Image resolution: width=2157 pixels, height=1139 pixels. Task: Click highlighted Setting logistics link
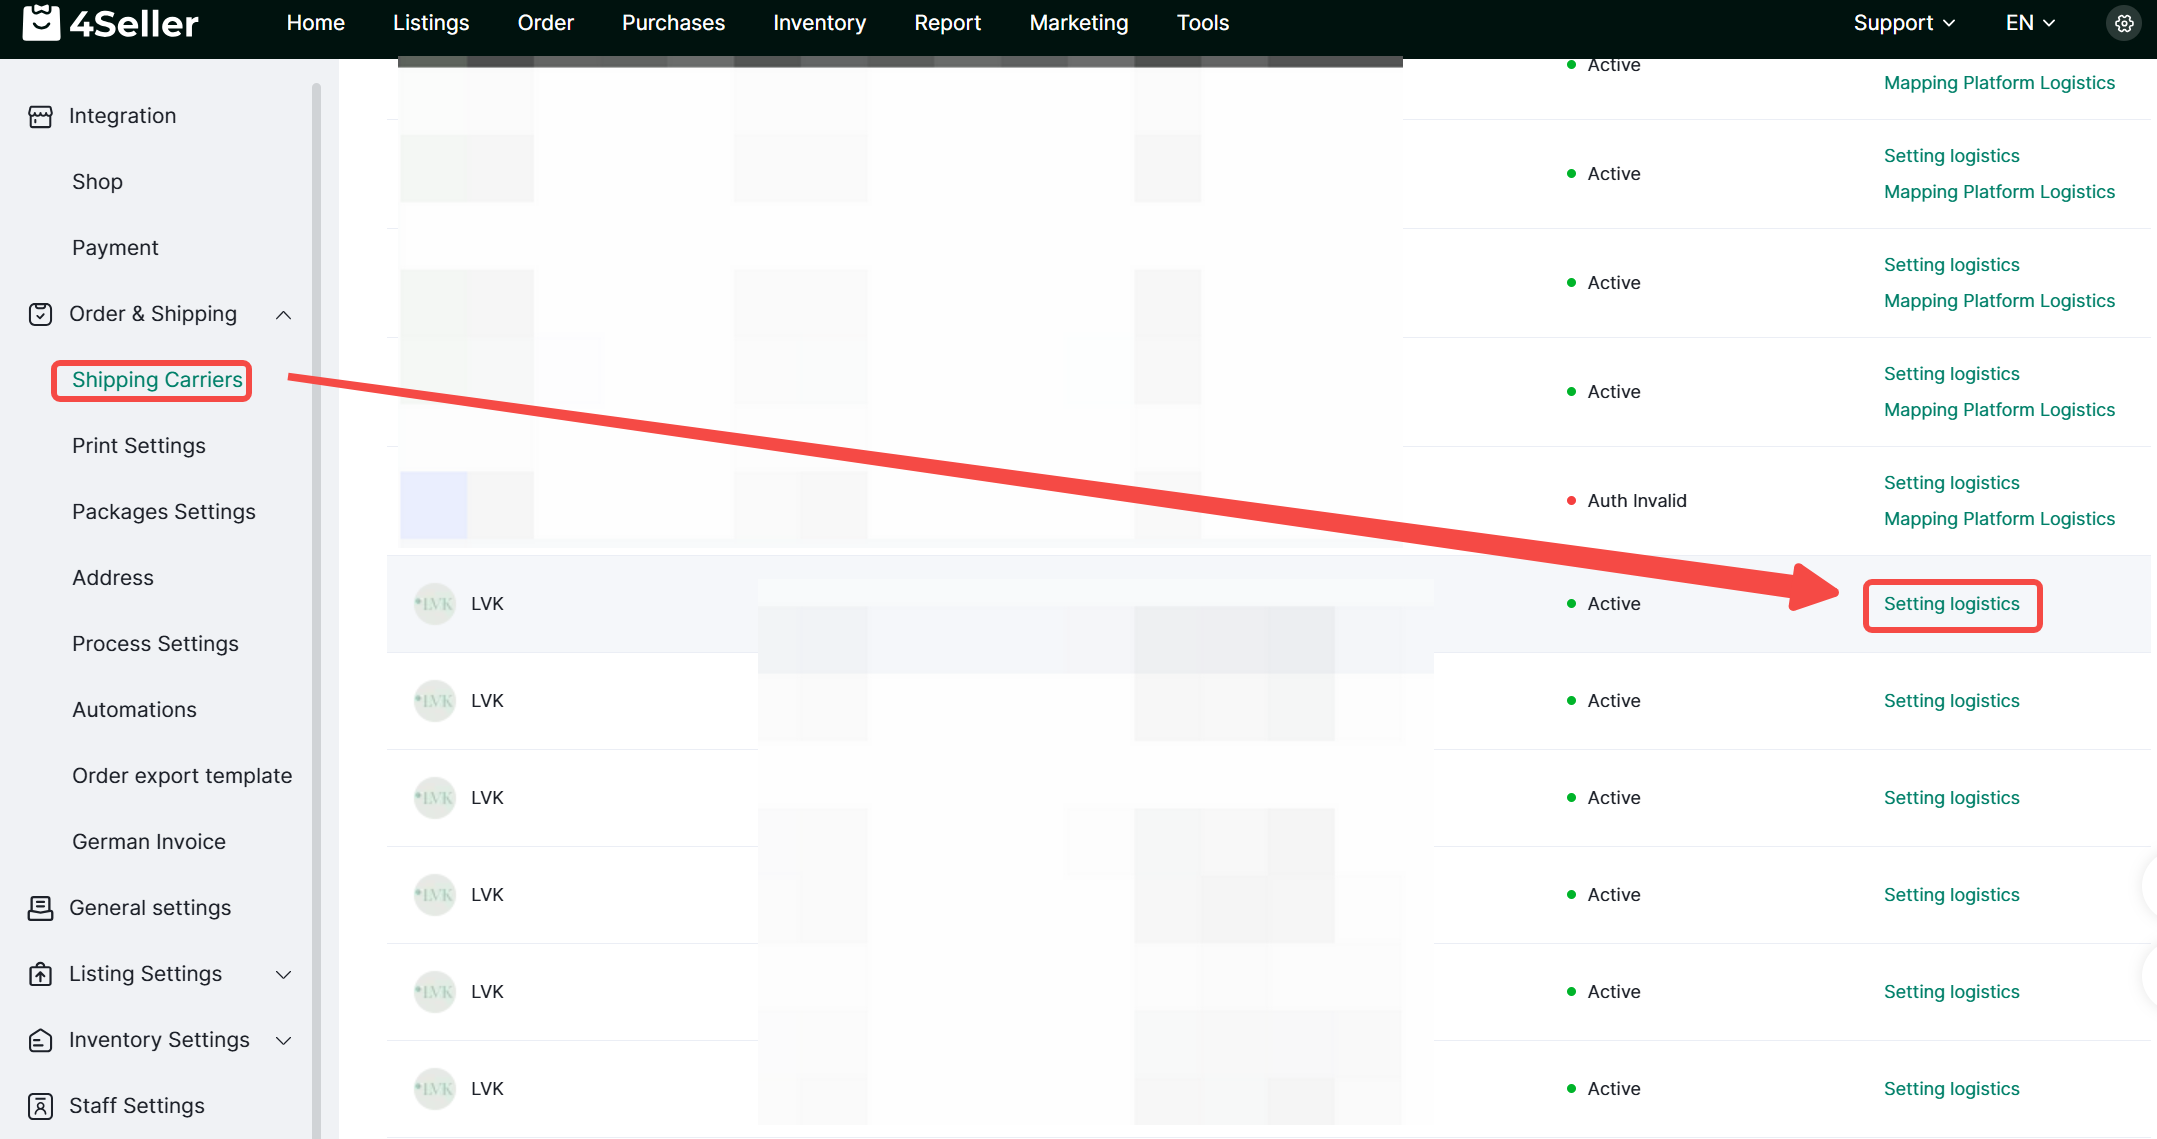(1951, 604)
